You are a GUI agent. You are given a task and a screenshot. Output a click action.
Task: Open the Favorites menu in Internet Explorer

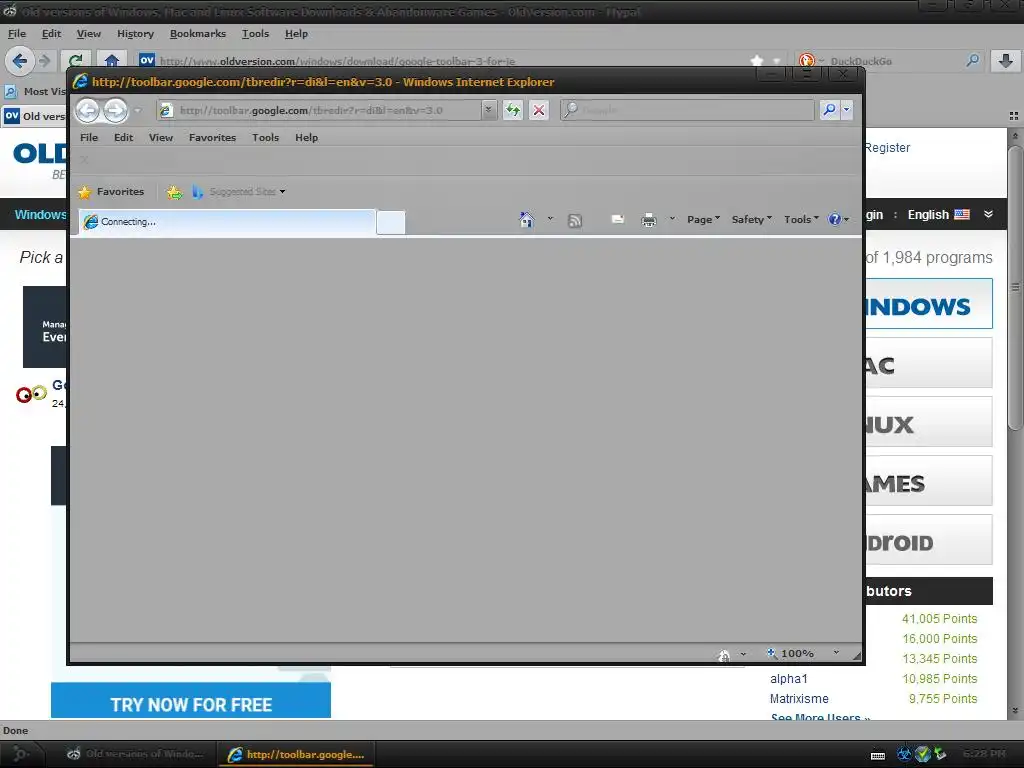tap(212, 138)
